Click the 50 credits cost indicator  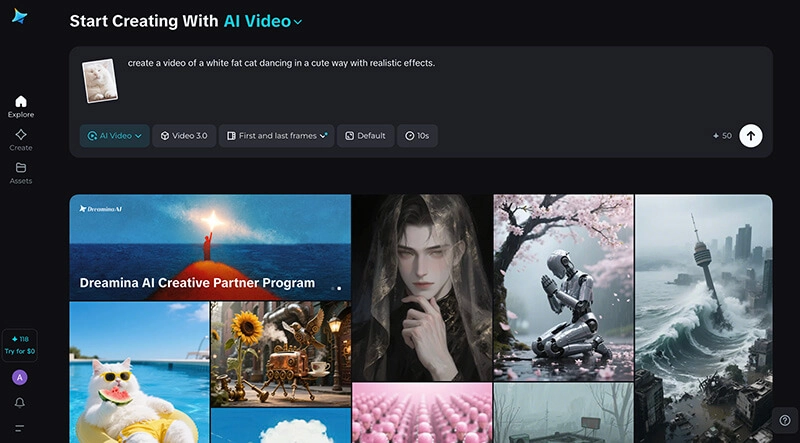(x=722, y=136)
